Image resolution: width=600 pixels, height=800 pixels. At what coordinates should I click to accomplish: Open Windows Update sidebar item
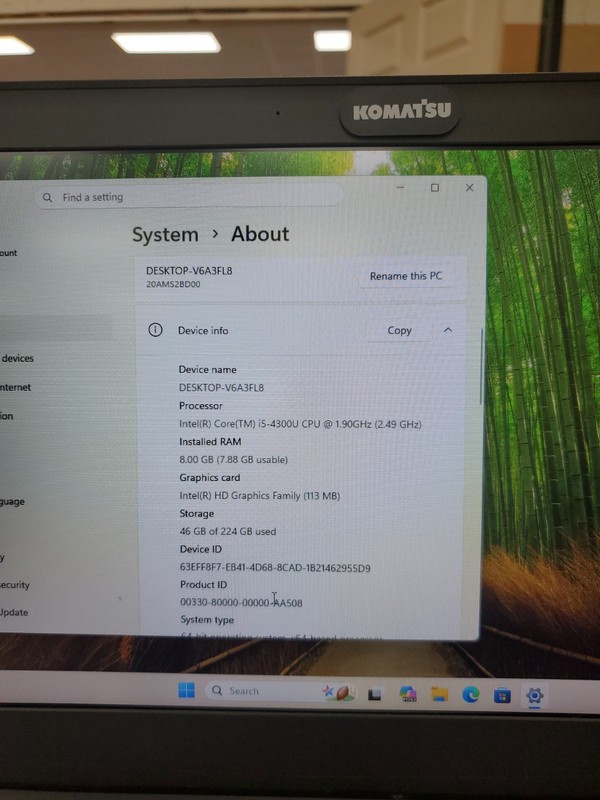click(14, 612)
